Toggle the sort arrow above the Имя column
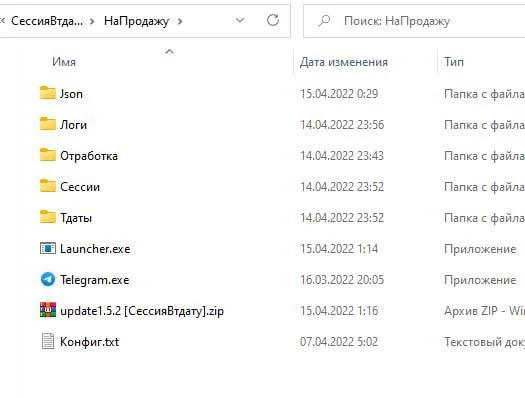Viewport: 525px width, 398px height. (169, 52)
